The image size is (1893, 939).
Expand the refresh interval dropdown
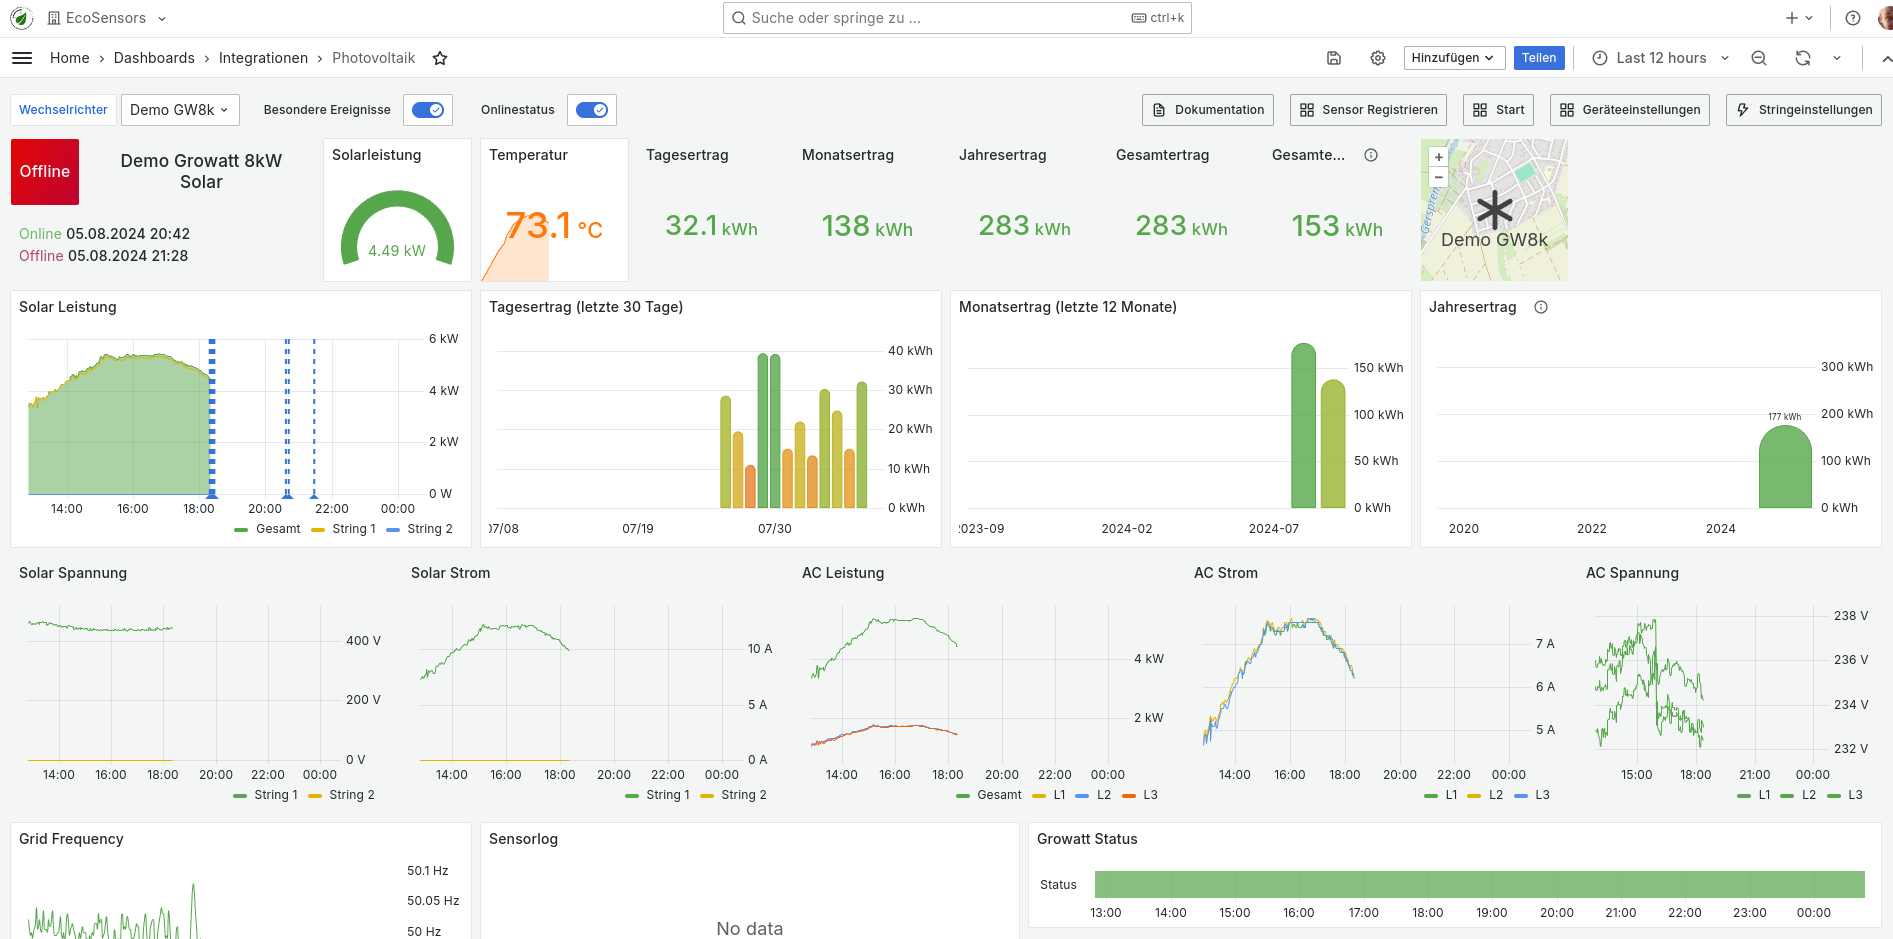click(1837, 58)
